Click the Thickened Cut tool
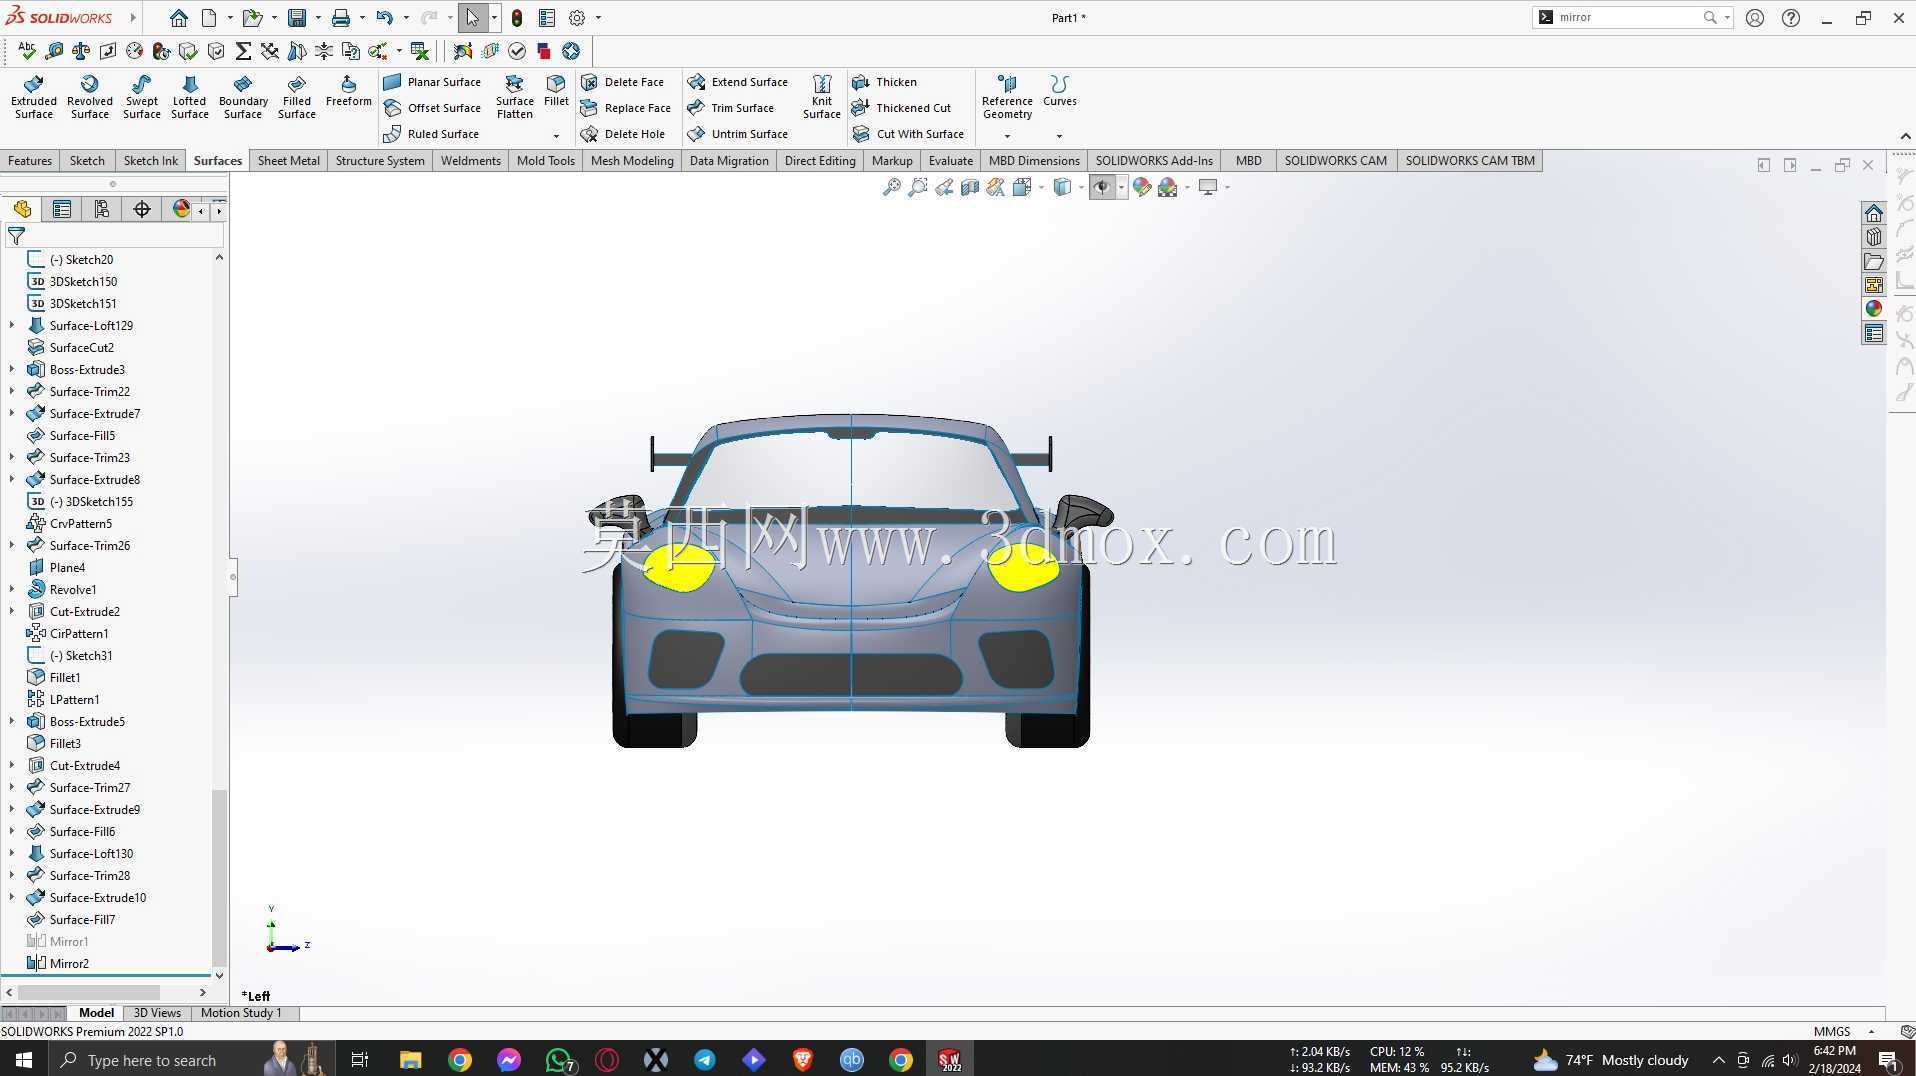Viewport: 1916px width, 1076px height. [x=902, y=108]
